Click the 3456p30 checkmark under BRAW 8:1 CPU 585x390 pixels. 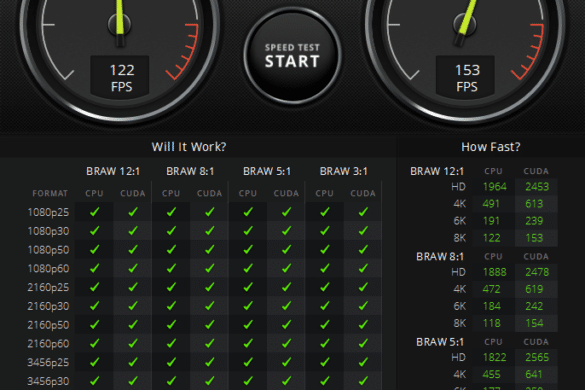tap(171, 381)
